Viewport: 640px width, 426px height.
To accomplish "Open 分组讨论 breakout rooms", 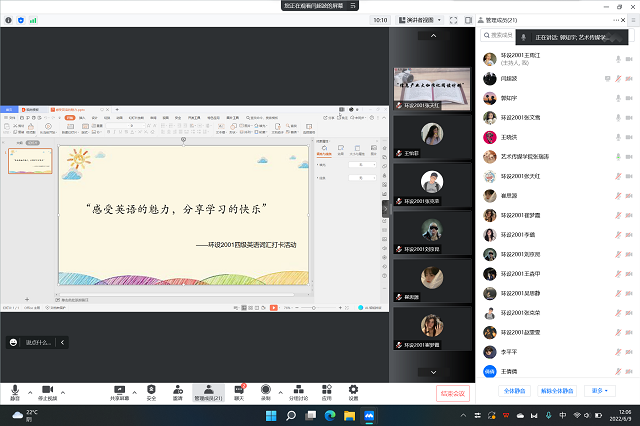I will (298, 393).
